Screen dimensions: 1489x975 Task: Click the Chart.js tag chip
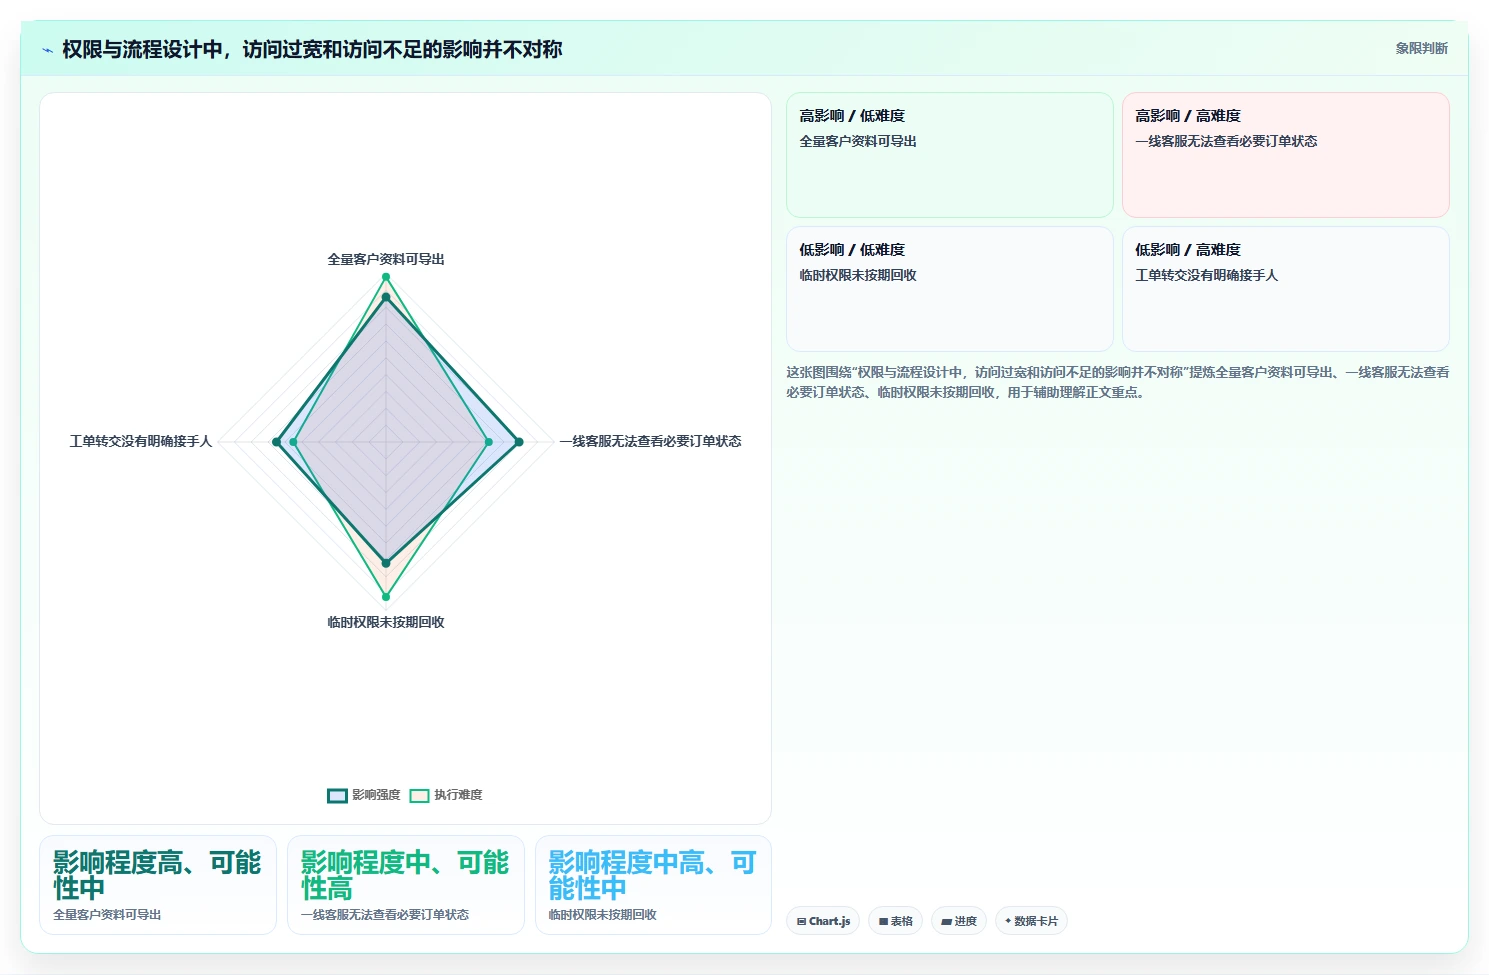pyautogui.click(x=823, y=921)
